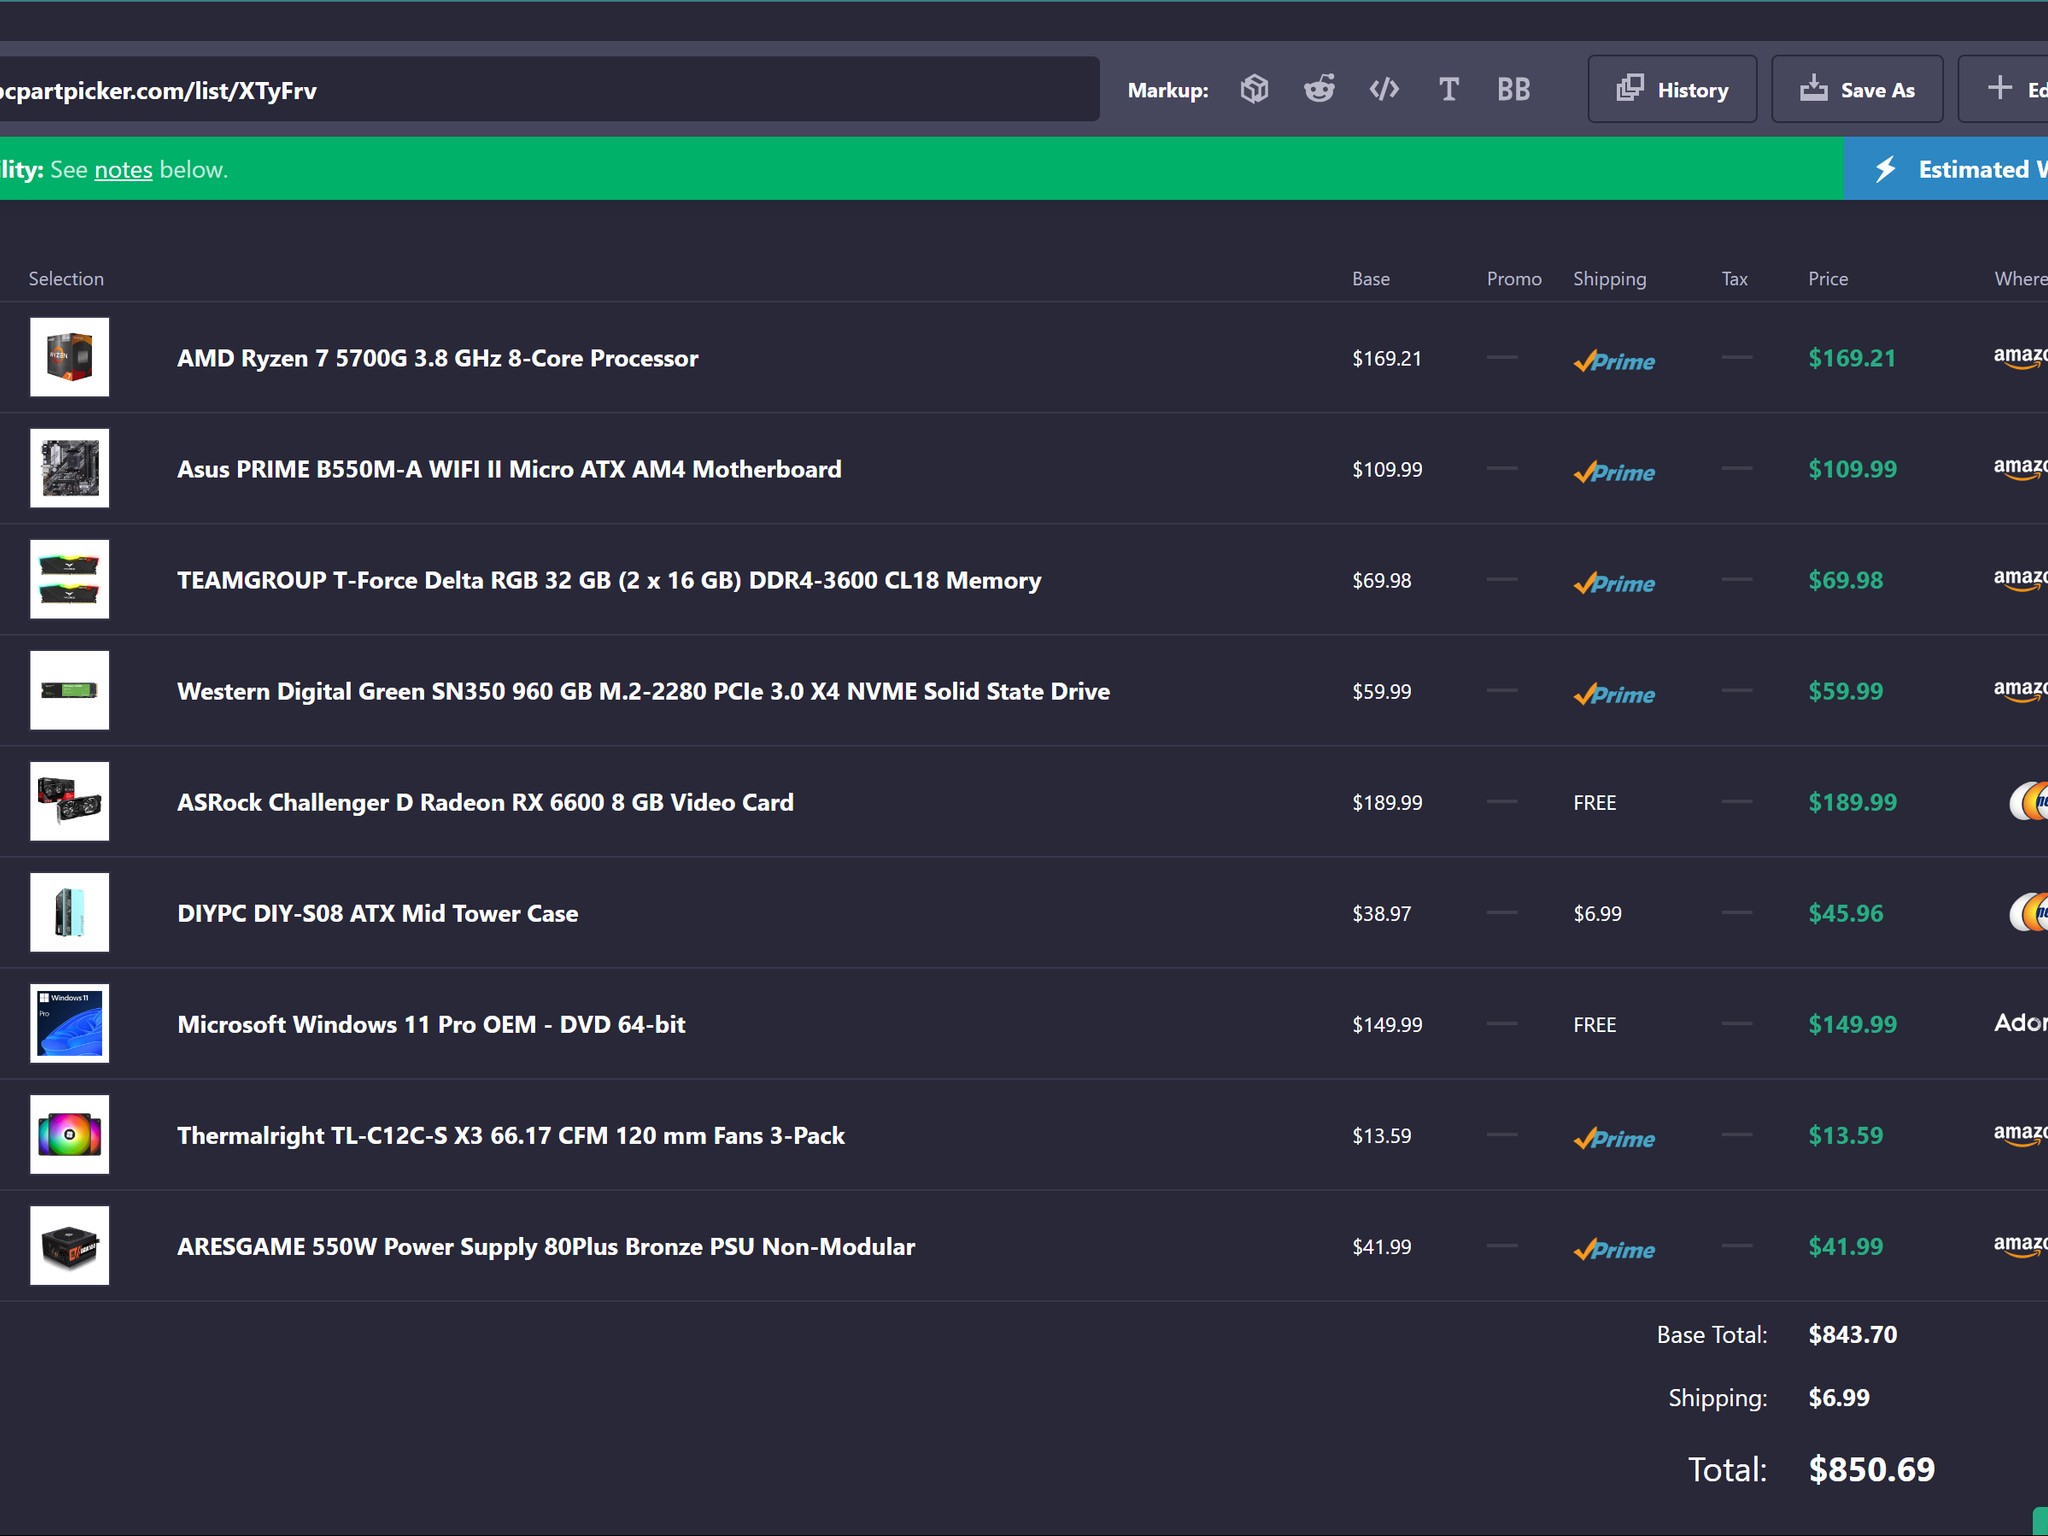Click the Prime icon in power supply row
The image size is (2048, 1536).
pos(1614,1249)
